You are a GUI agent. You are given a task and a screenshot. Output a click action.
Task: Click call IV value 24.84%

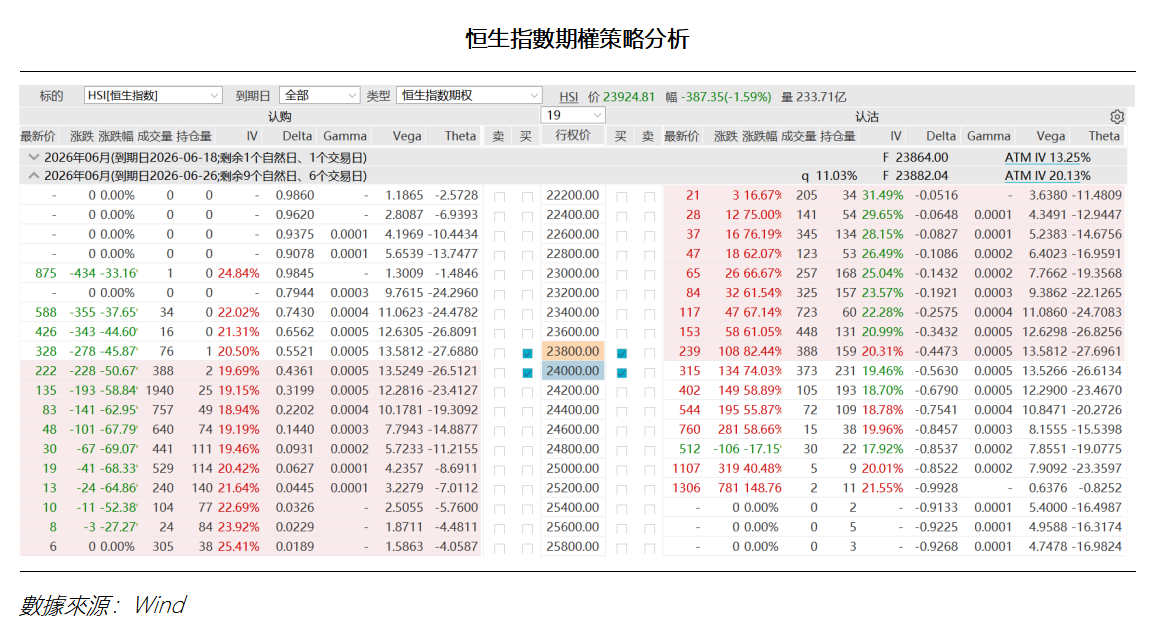(x=238, y=273)
